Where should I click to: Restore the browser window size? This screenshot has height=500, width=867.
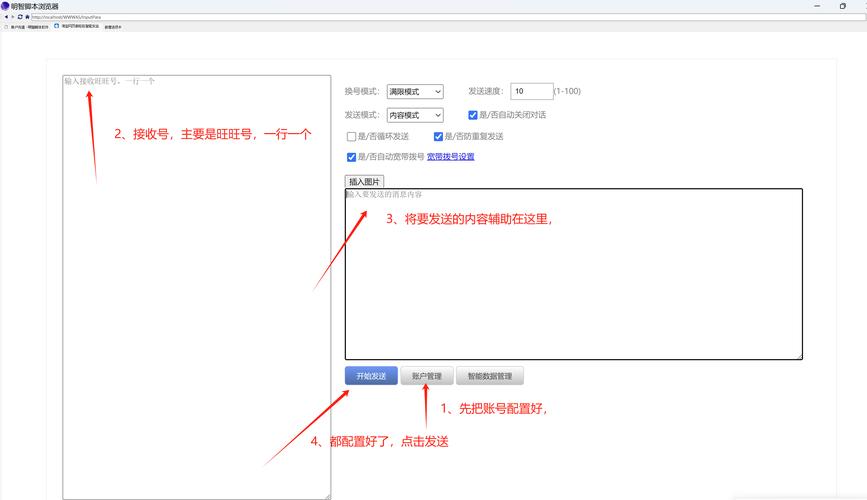pyautogui.click(x=842, y=5)
